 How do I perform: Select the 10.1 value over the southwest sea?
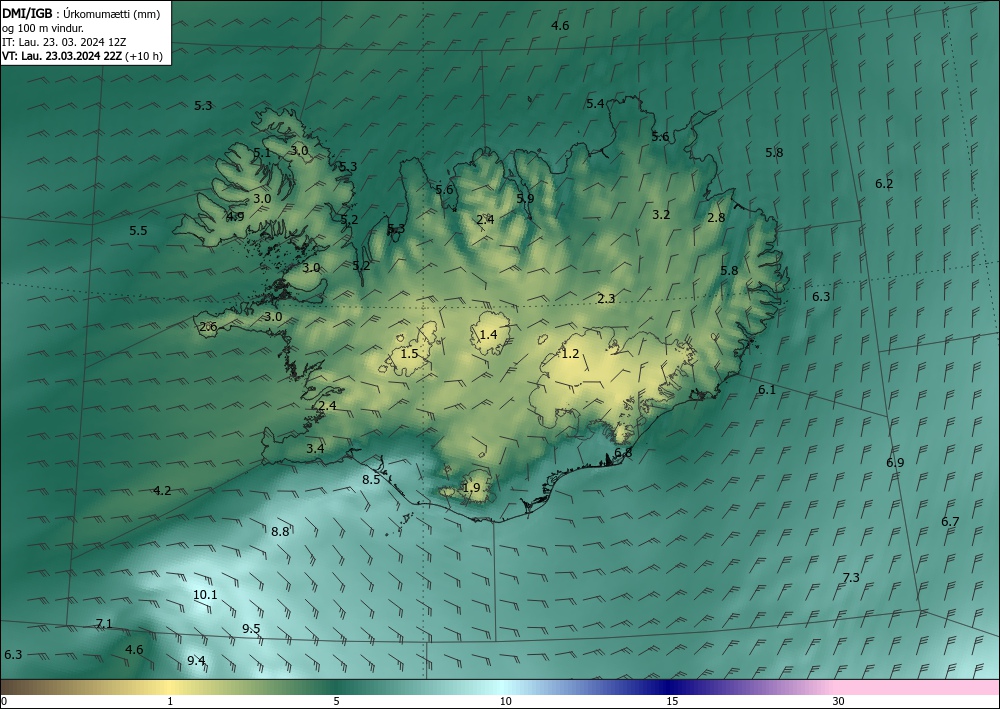pos(205,595)
